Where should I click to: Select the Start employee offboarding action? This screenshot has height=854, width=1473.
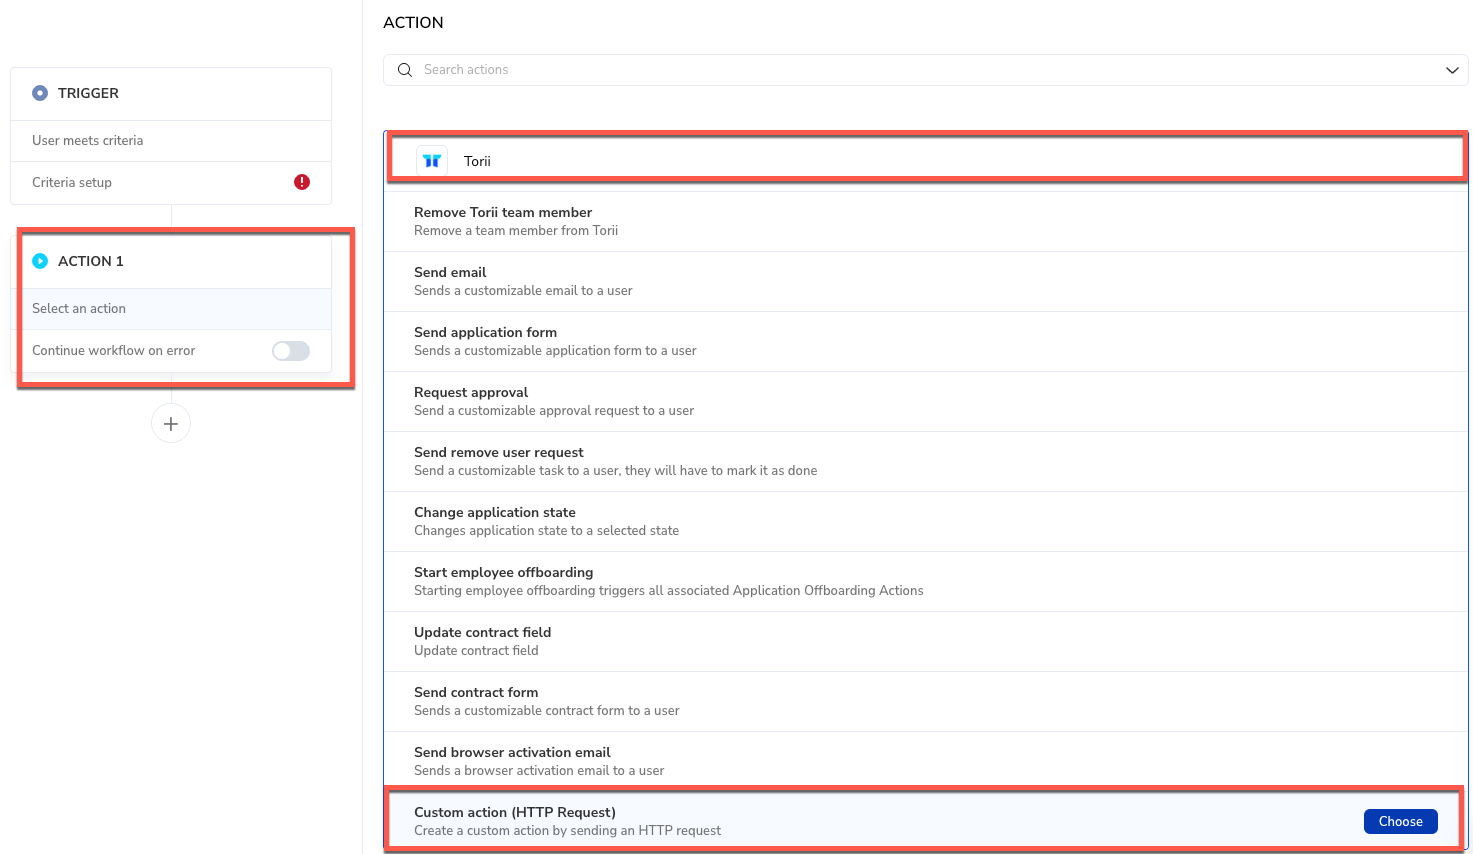tap(926, 581)
